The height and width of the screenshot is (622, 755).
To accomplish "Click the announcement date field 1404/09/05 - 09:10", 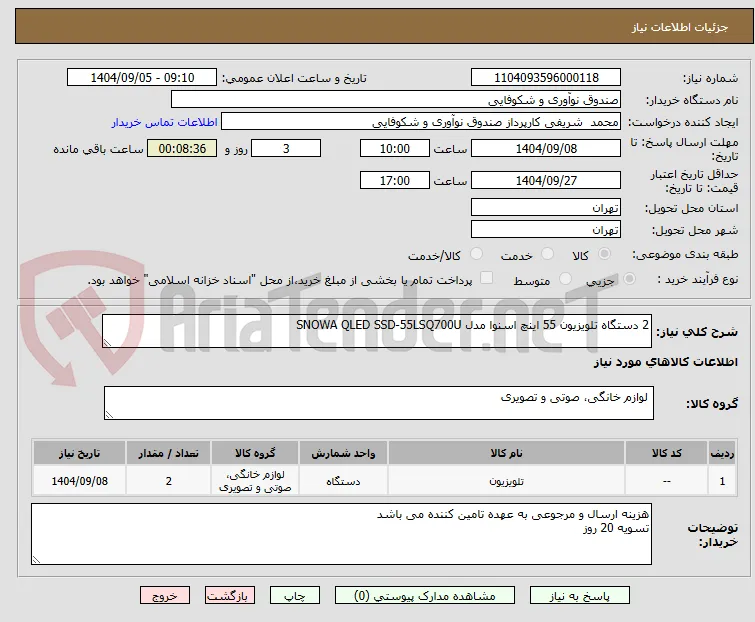I will click(142, 78).
